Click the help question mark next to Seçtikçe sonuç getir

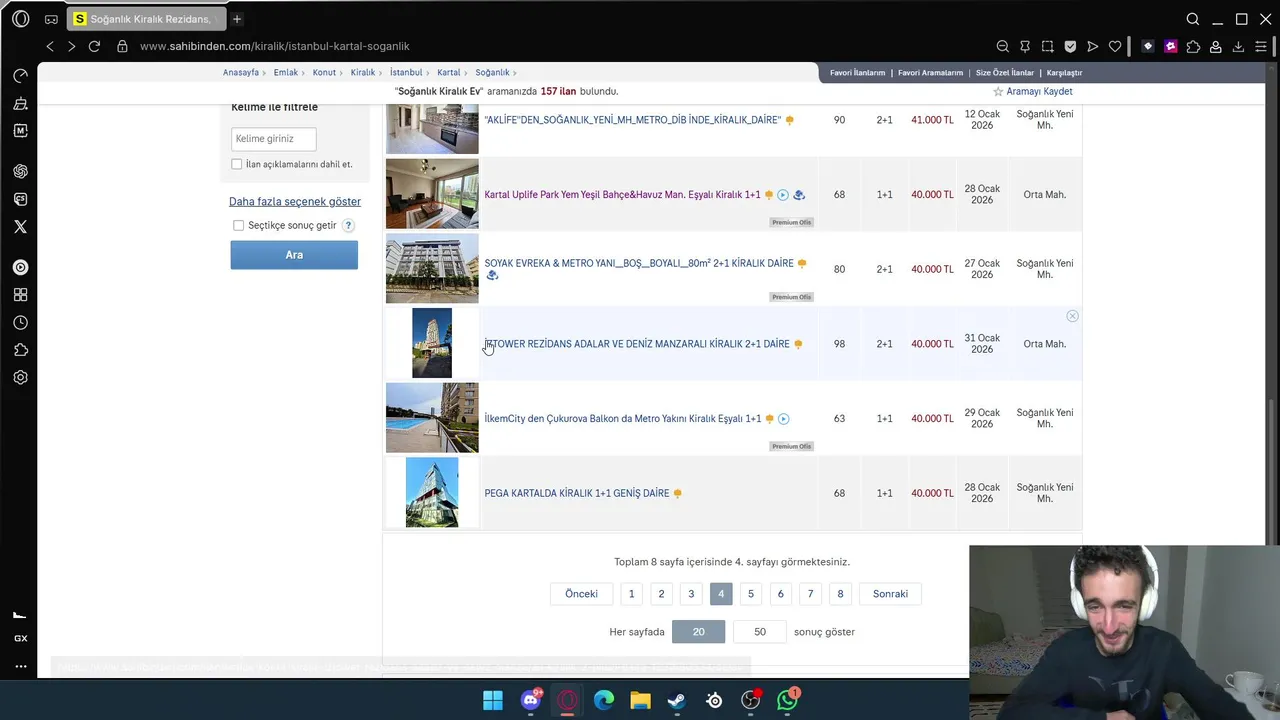tap(348, 226)
